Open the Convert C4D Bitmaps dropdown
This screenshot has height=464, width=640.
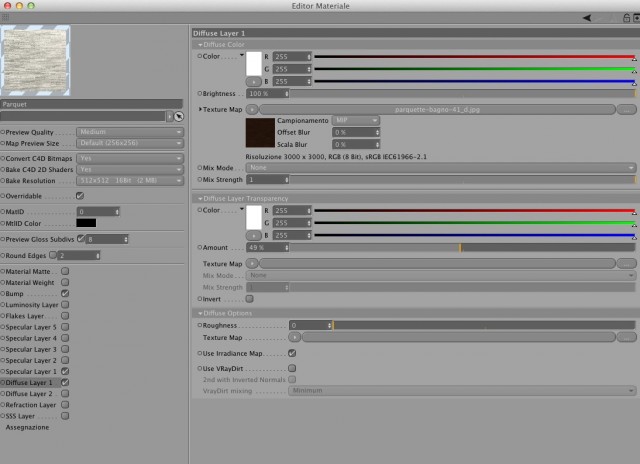(x=130, y=158)
